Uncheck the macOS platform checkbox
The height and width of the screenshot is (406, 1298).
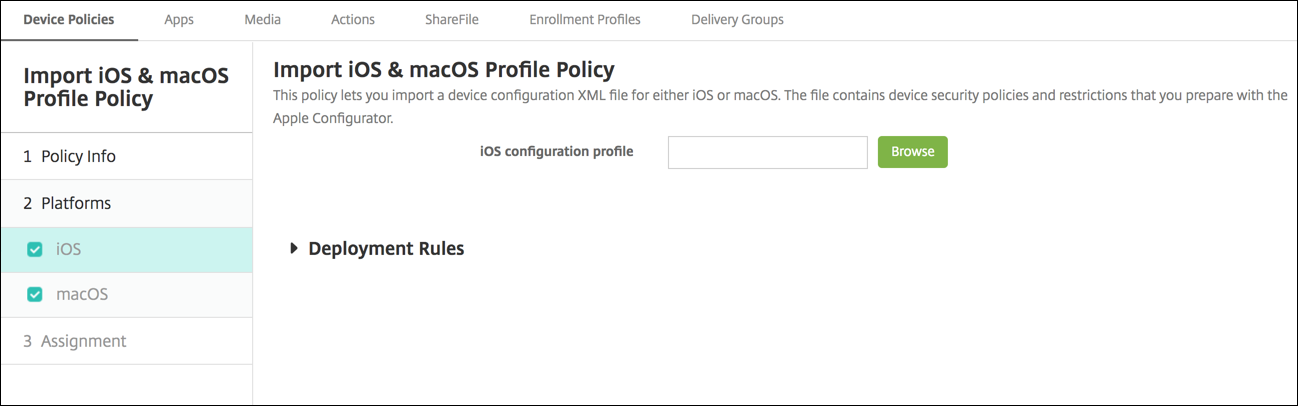pos(35,295)
